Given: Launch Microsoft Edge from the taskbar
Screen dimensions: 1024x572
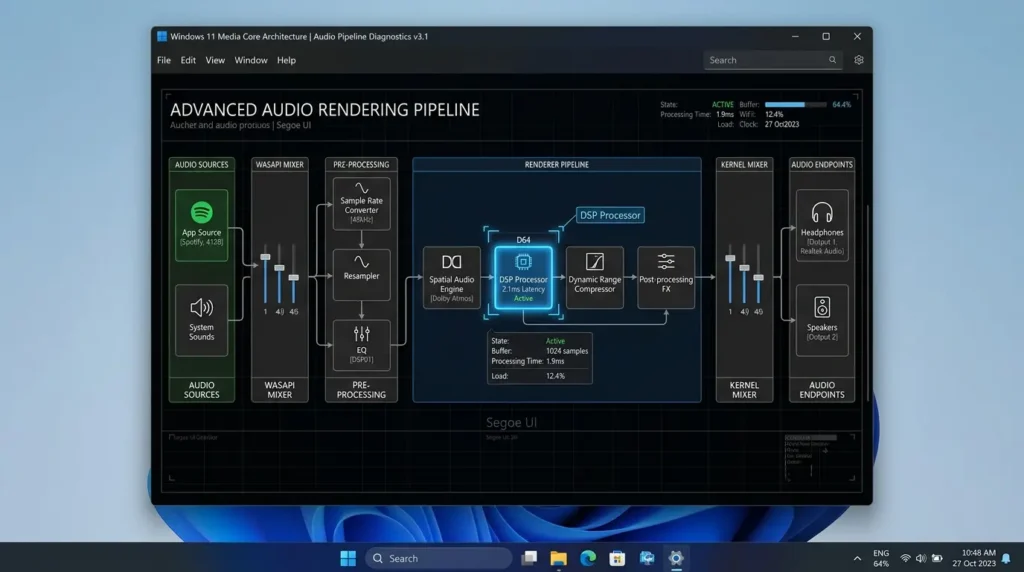Looking at the screenshot, I should point(588,558).
